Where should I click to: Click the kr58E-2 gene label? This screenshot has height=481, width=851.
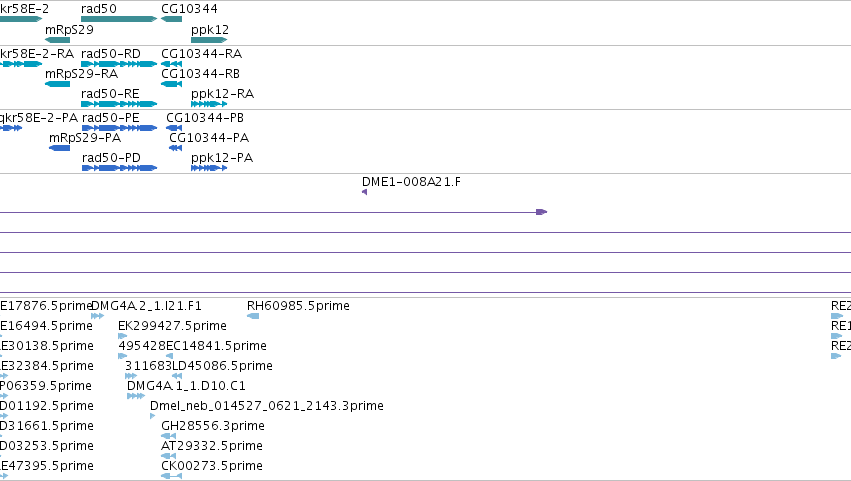[x=24, y=9]
